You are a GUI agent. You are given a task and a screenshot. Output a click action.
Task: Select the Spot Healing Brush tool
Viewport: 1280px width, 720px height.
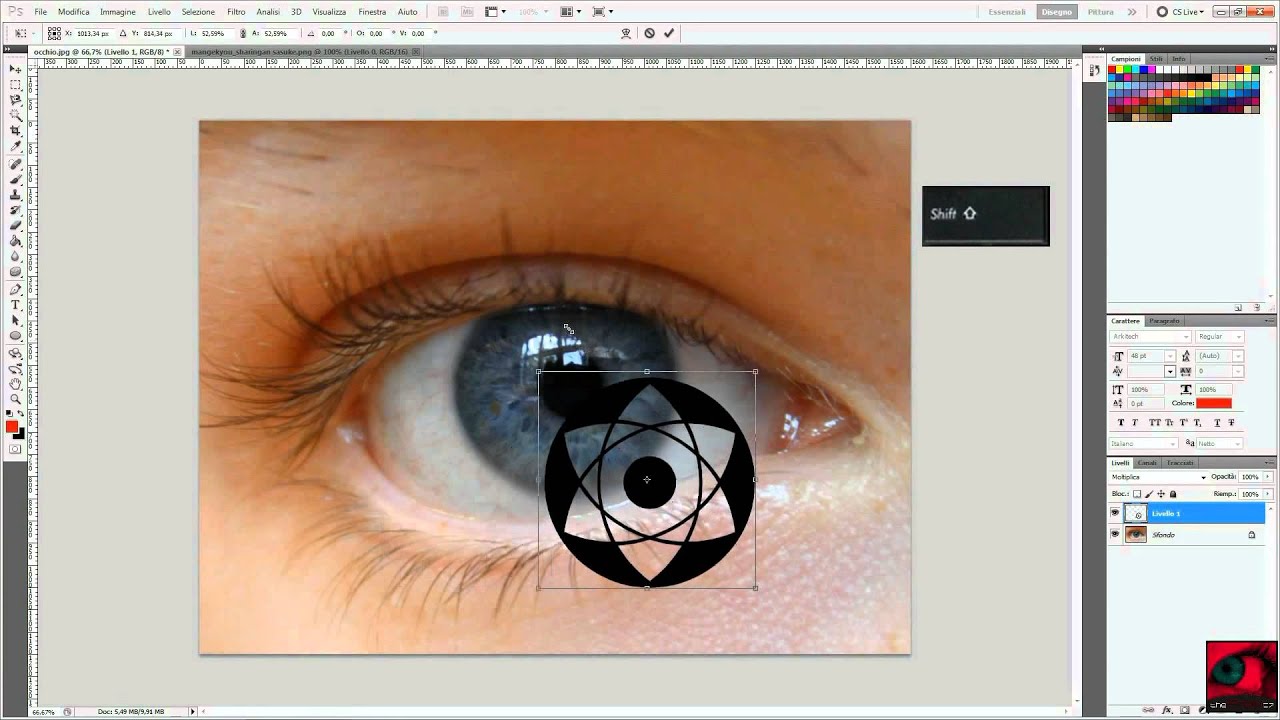coord(15,164)
